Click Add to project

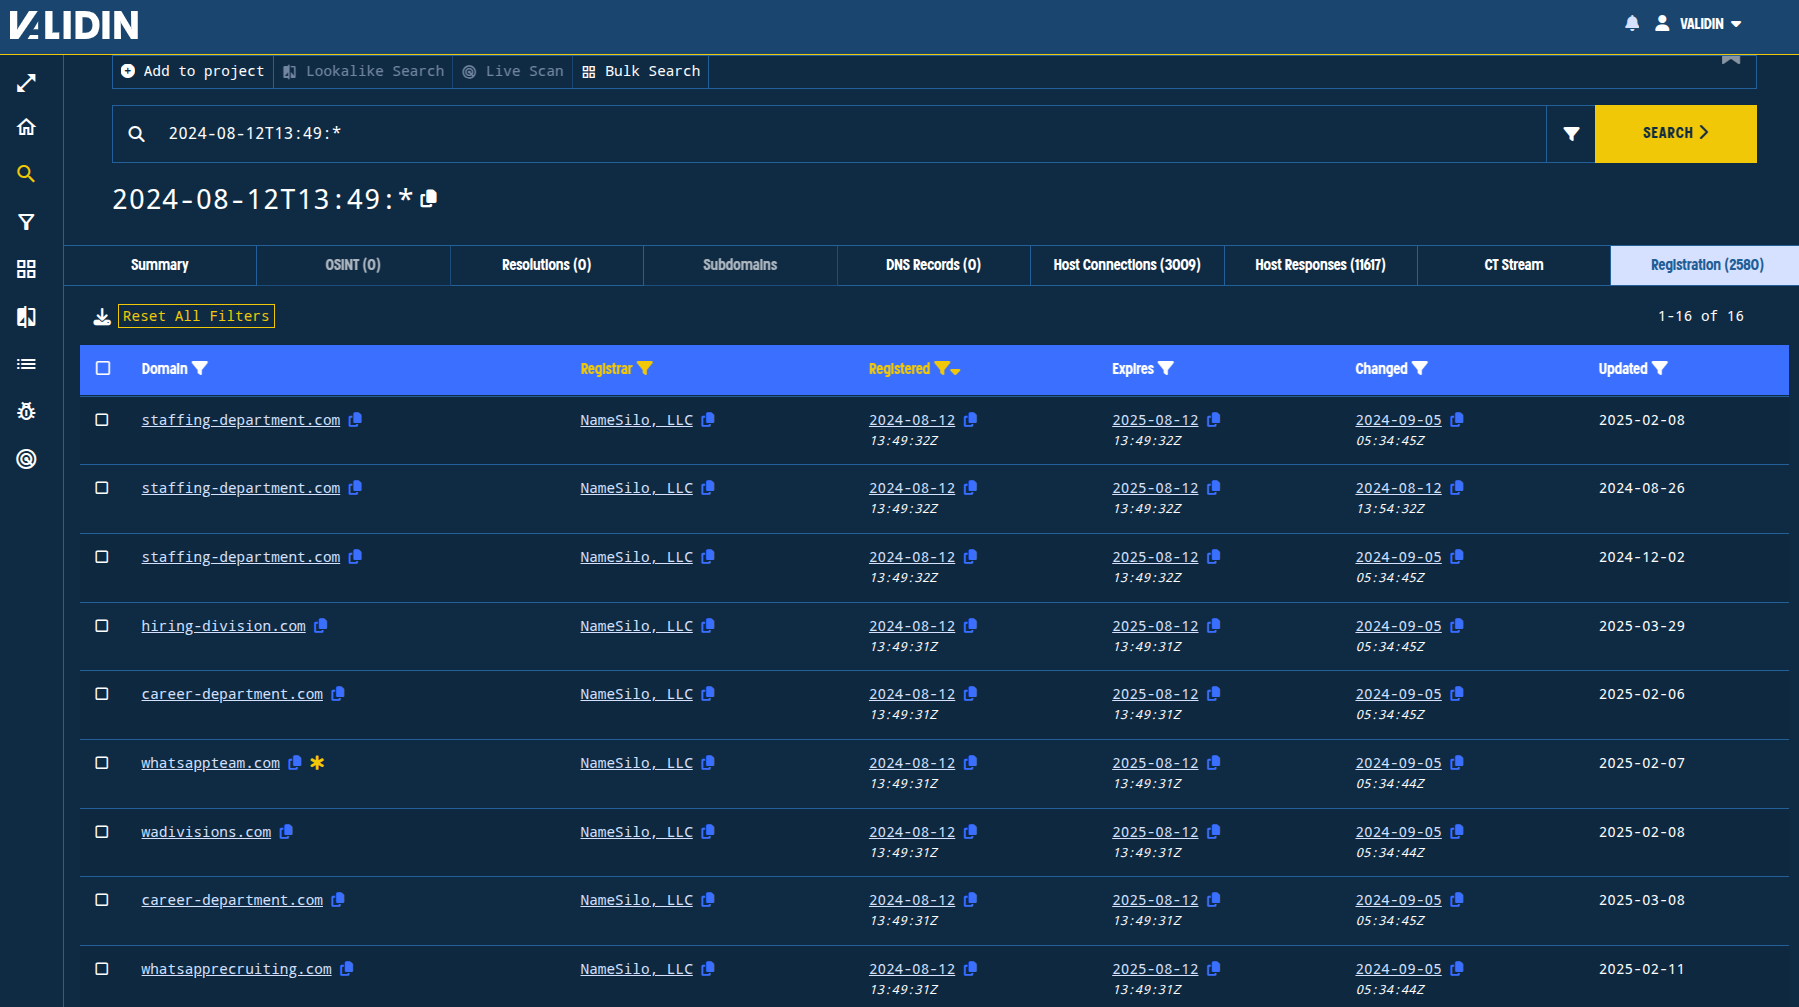coord(193,71)
